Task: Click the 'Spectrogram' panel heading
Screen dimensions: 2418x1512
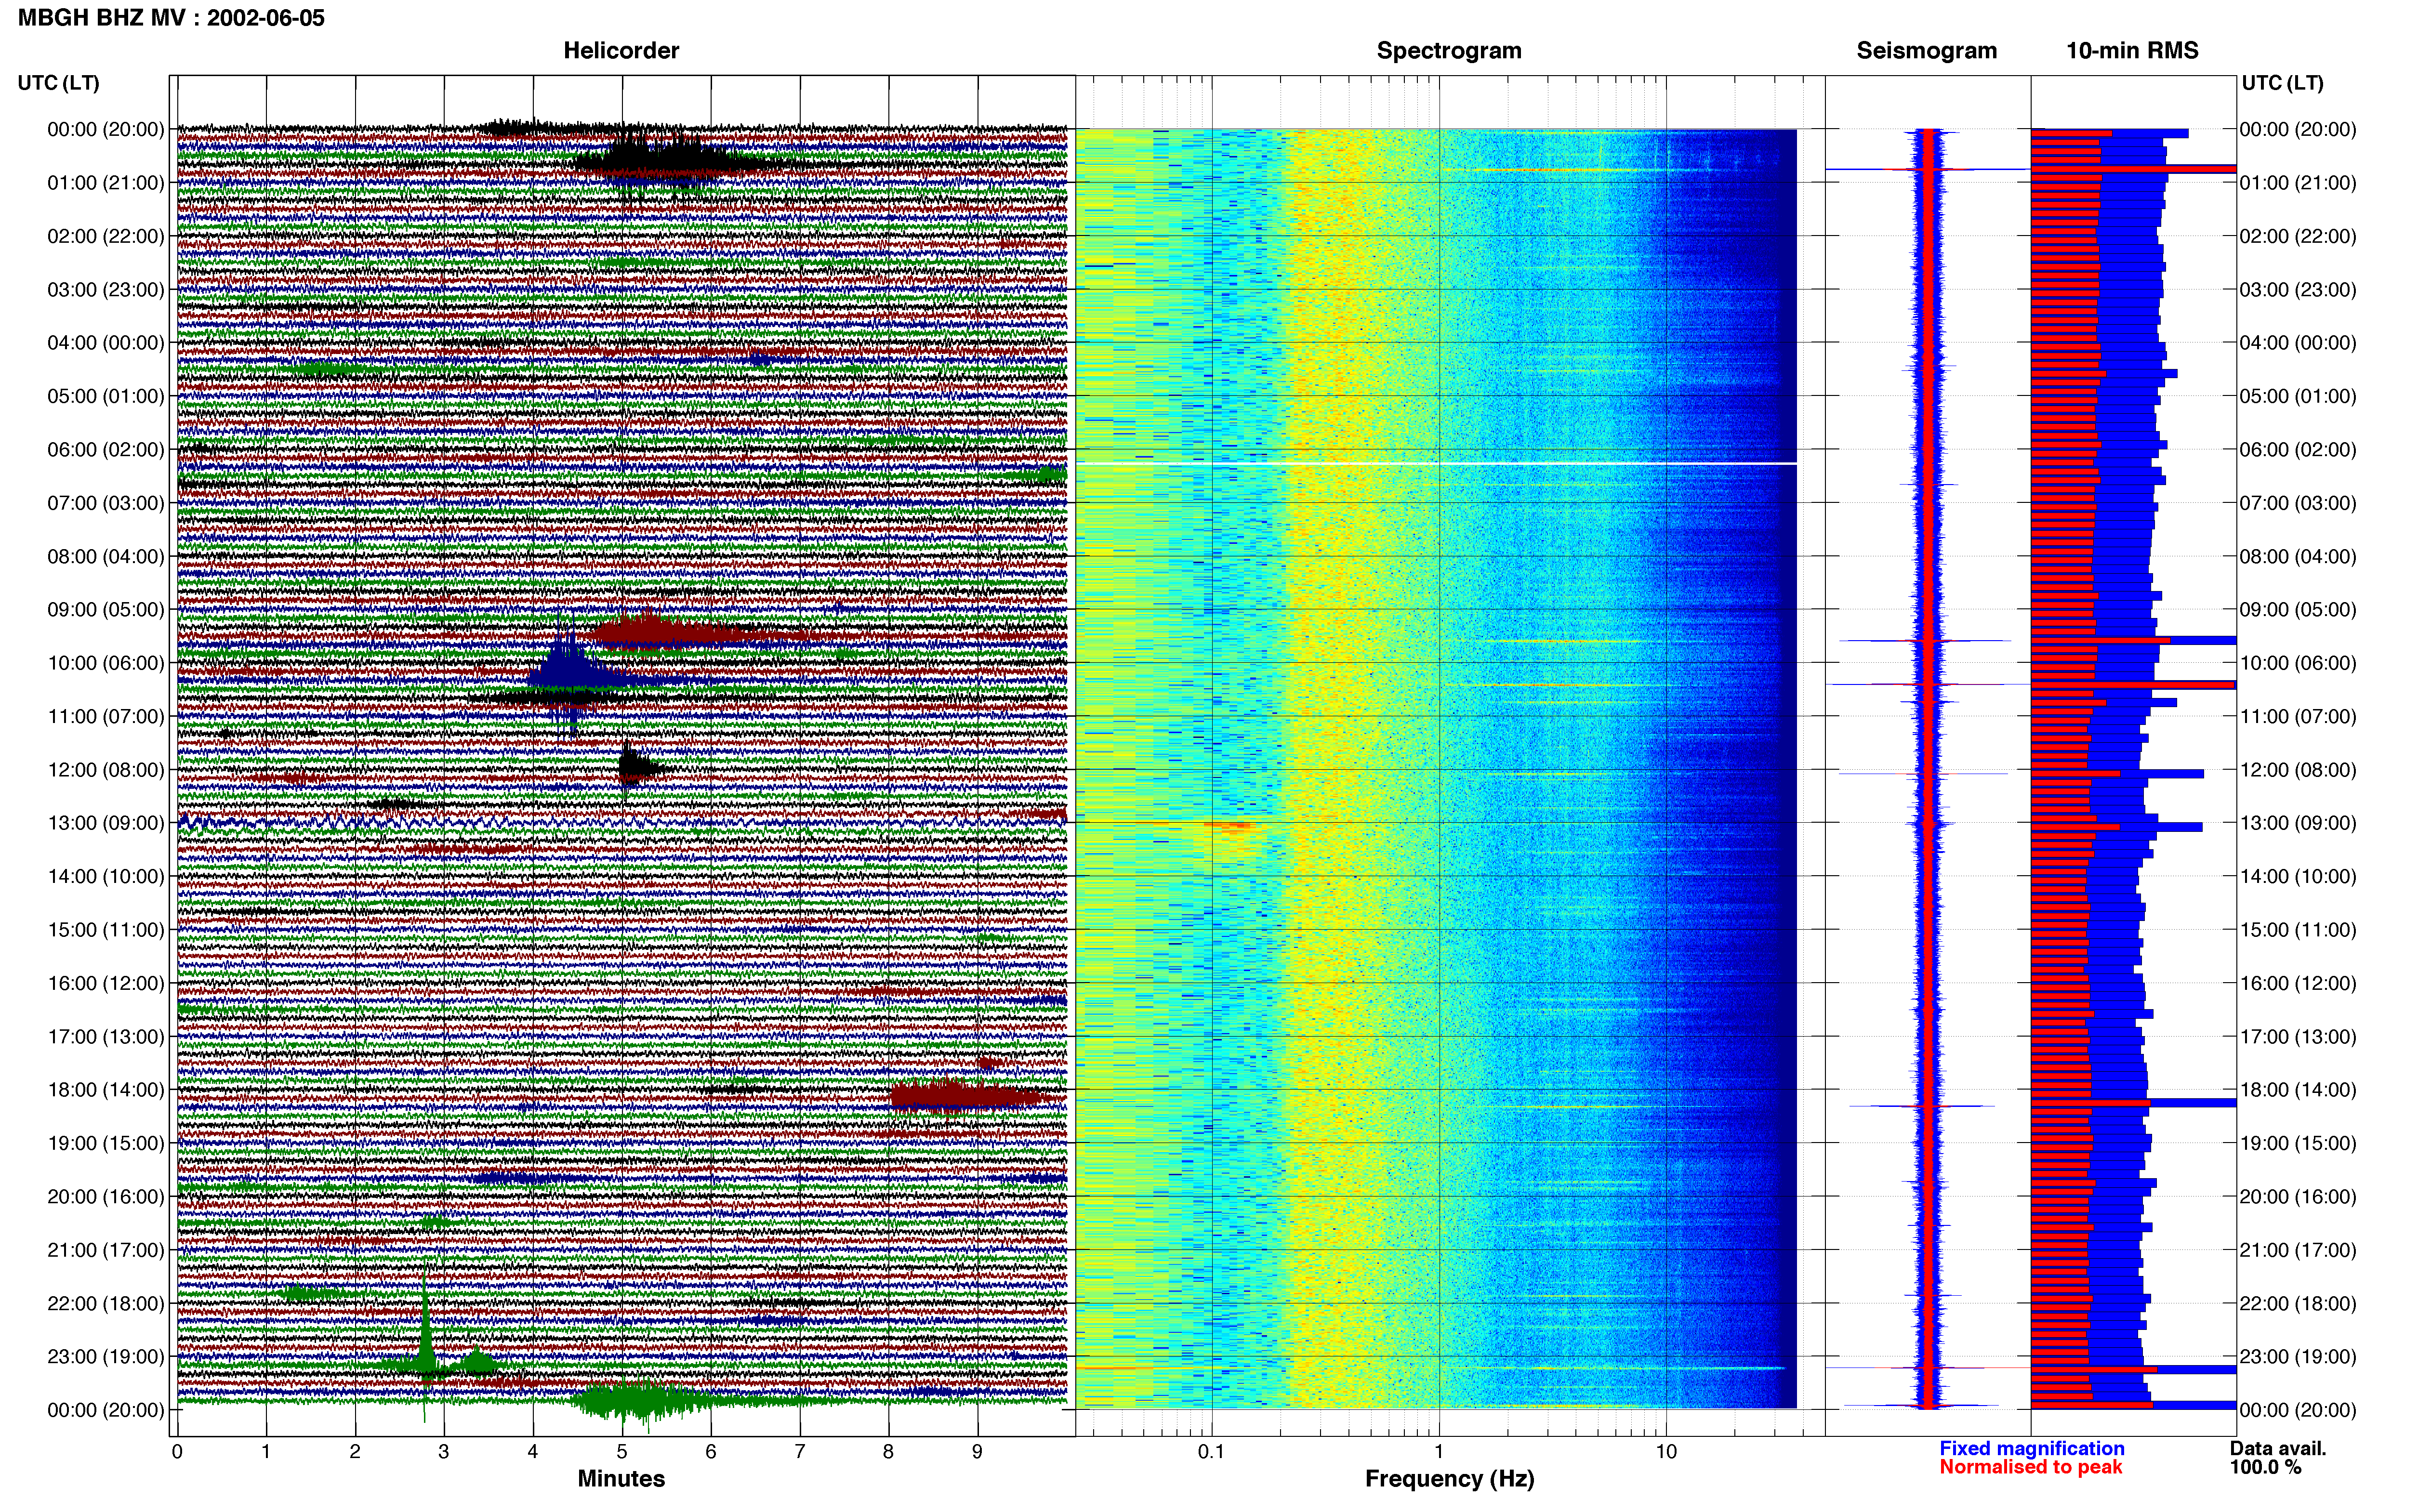Action: (1449, 51)
